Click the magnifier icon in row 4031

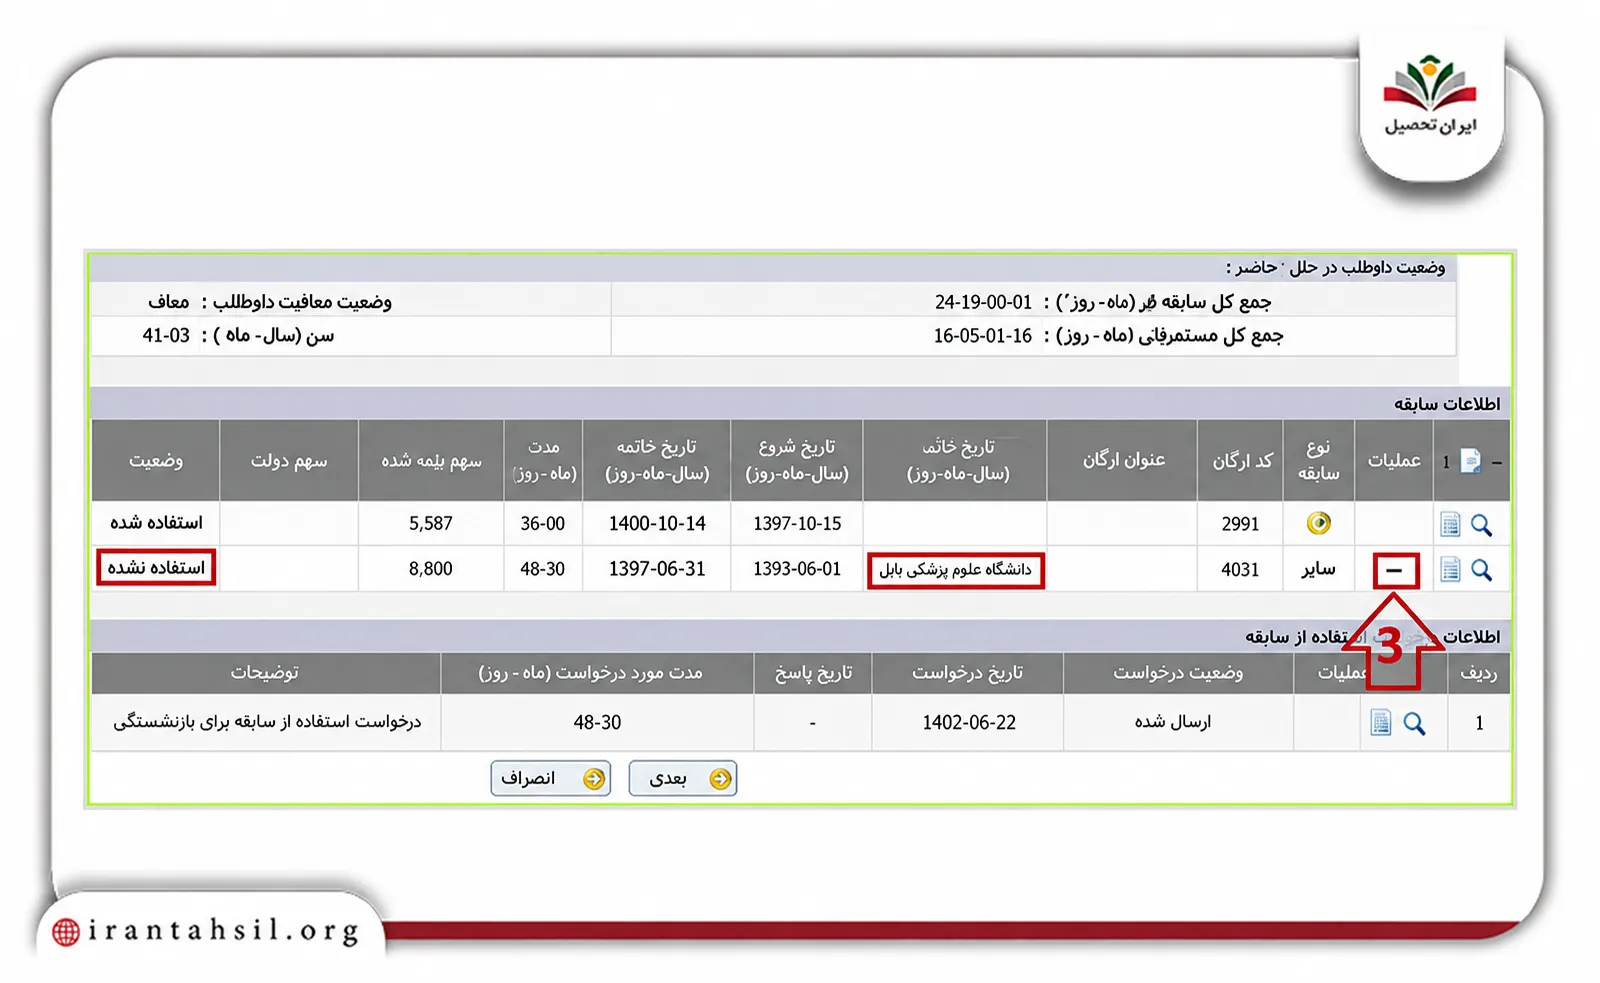click(1481, 570)
